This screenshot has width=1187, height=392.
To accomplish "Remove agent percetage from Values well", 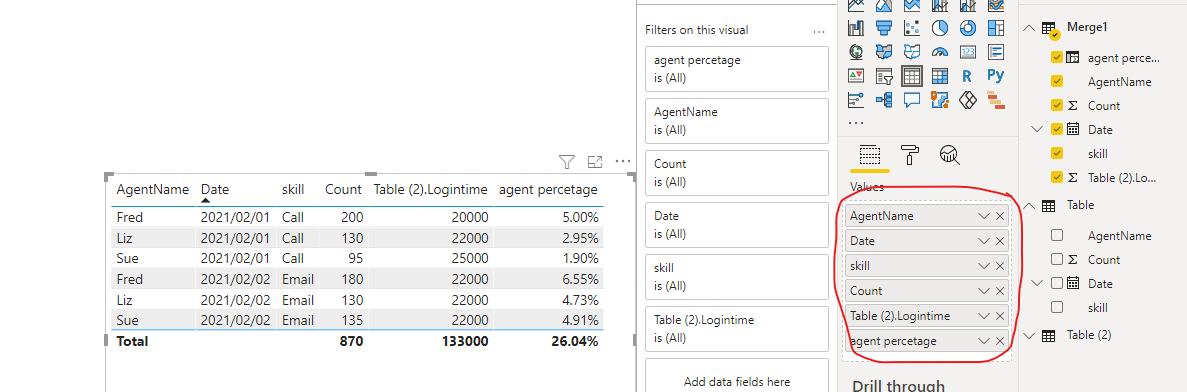I will point(1000,341).
